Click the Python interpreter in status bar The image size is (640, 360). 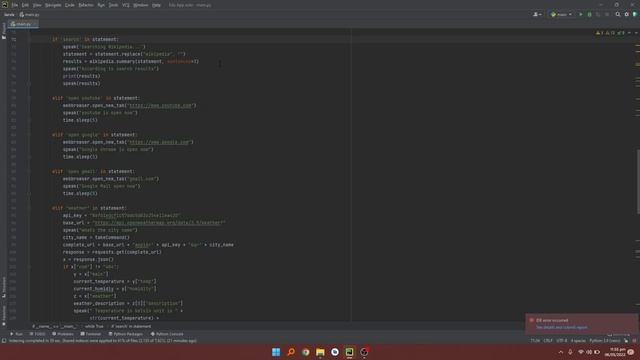pyautogui.click(x=605, y=340)
